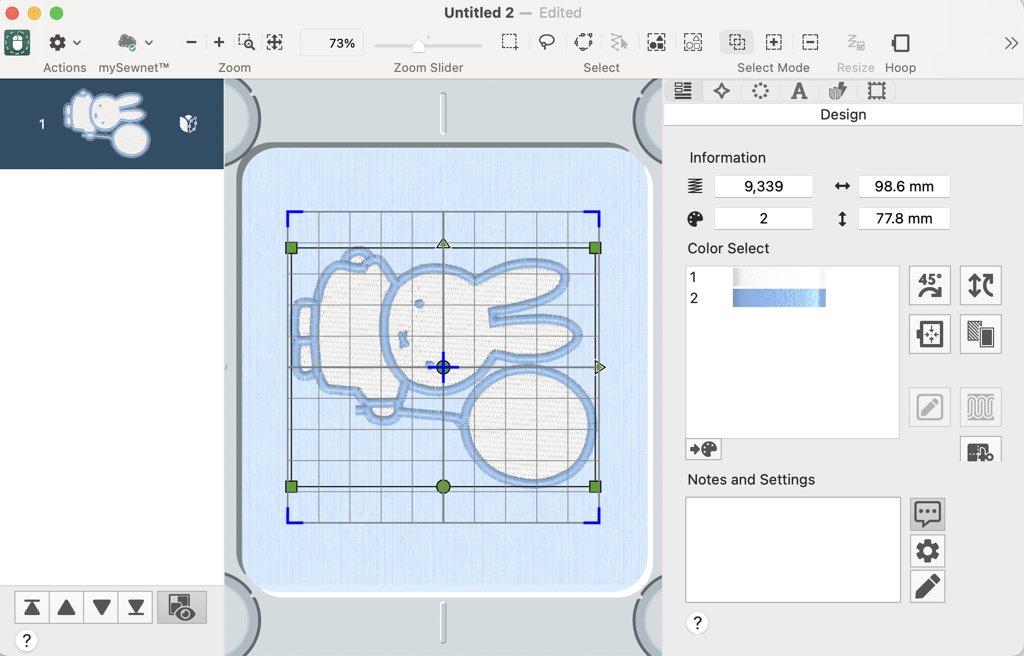This screenshot has width=1024, height=656.
Task: Click the Zoom Slider handle
Action: (x=419, y=46)
